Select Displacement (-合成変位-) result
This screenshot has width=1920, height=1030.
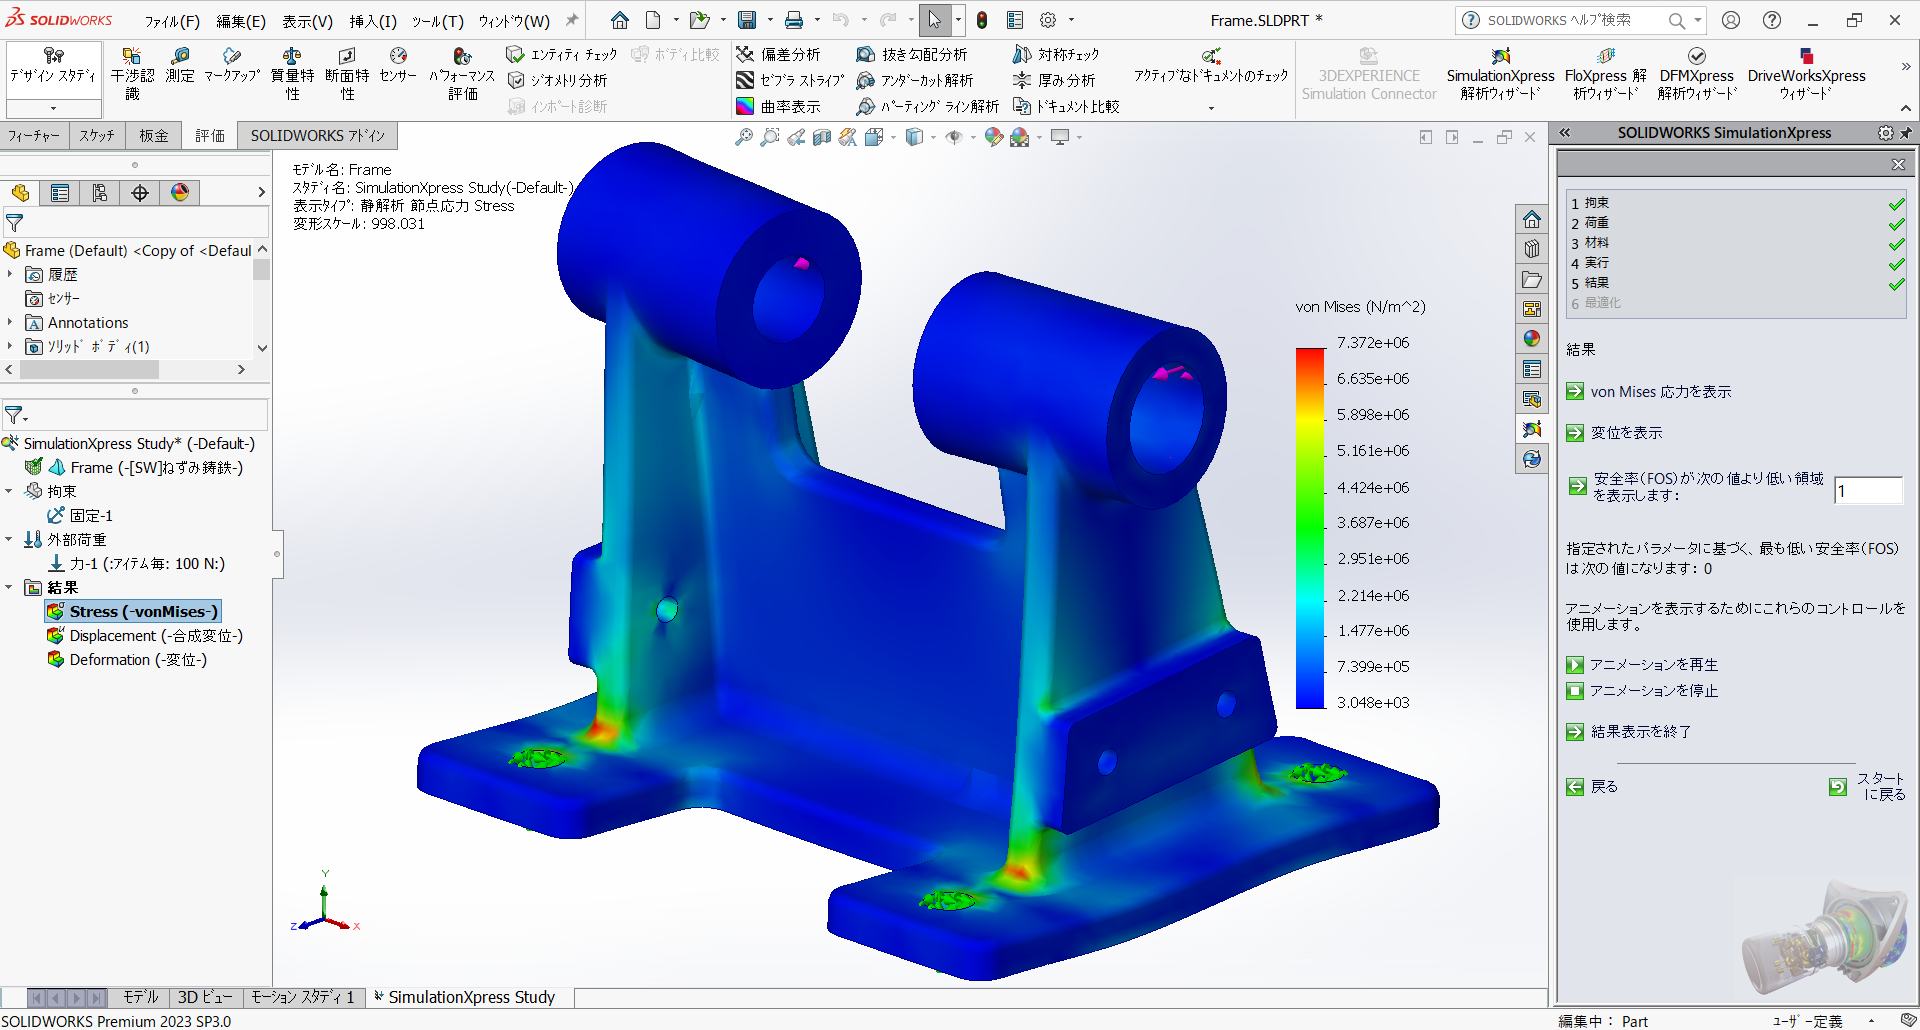tap(146, 636)
